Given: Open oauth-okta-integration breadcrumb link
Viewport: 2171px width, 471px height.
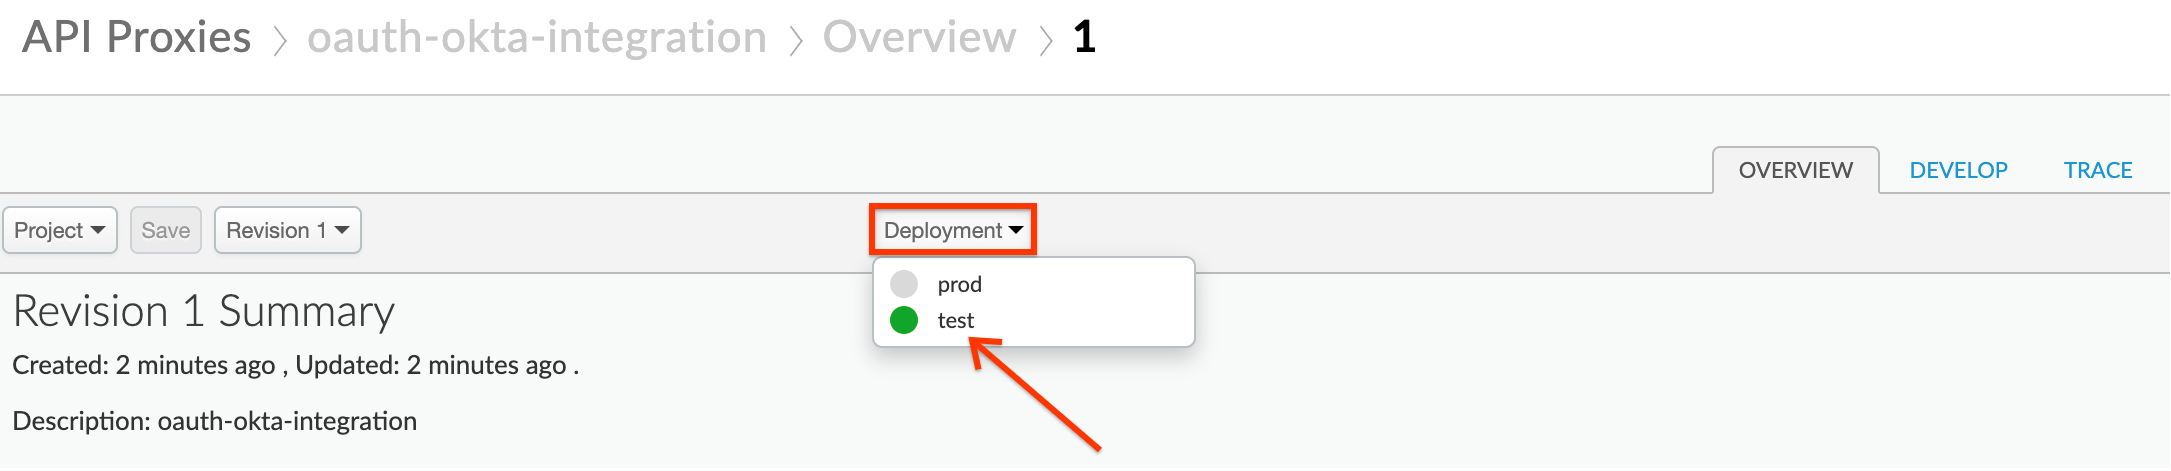Looking at the screenshot, I should (x=537, y=37).
